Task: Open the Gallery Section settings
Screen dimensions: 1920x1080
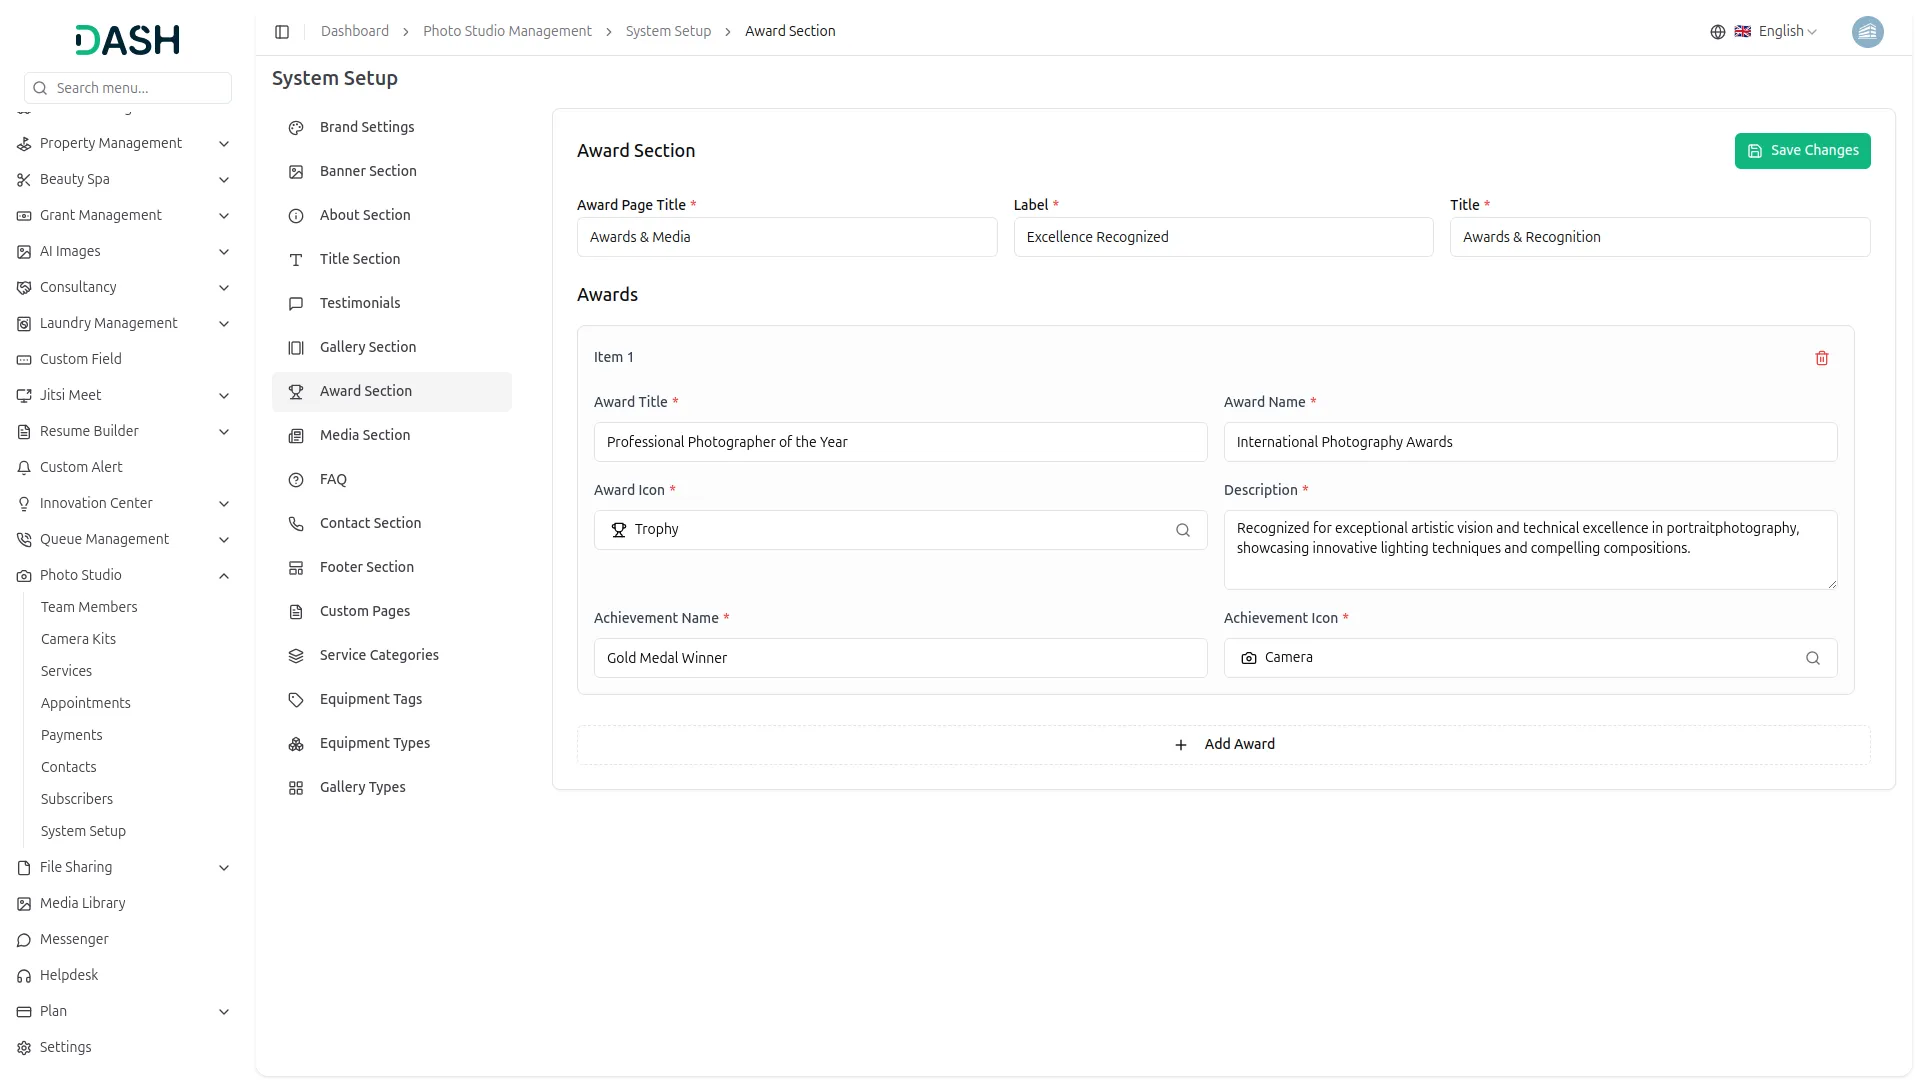Action: pos(367,347)
